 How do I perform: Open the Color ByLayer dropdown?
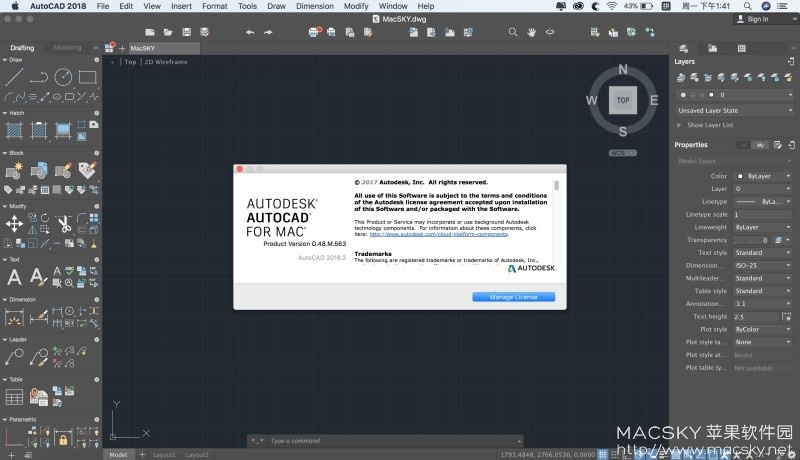(763, 176)
